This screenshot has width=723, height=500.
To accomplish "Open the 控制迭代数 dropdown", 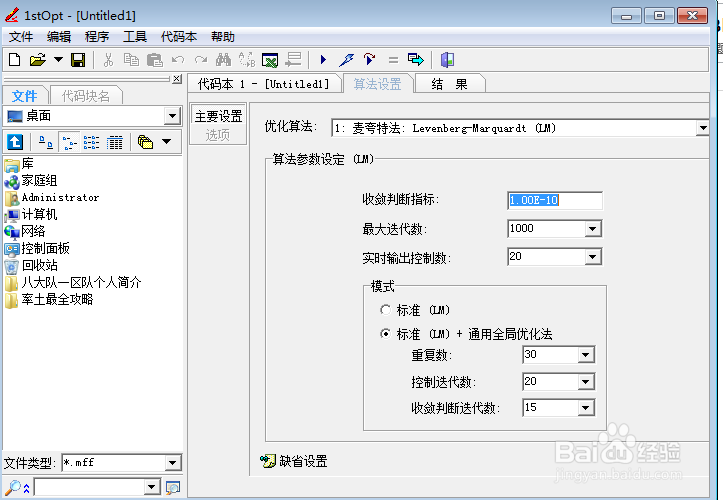I will (586, 381).
